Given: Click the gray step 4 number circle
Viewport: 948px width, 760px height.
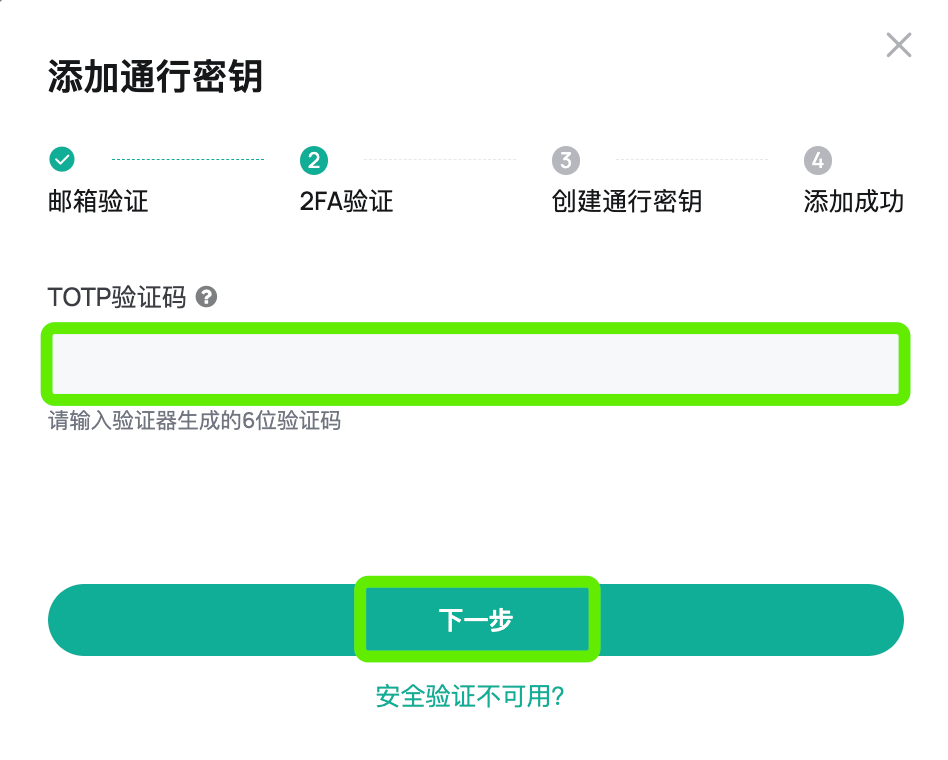Looking at the screenshot, I should 818,160.
